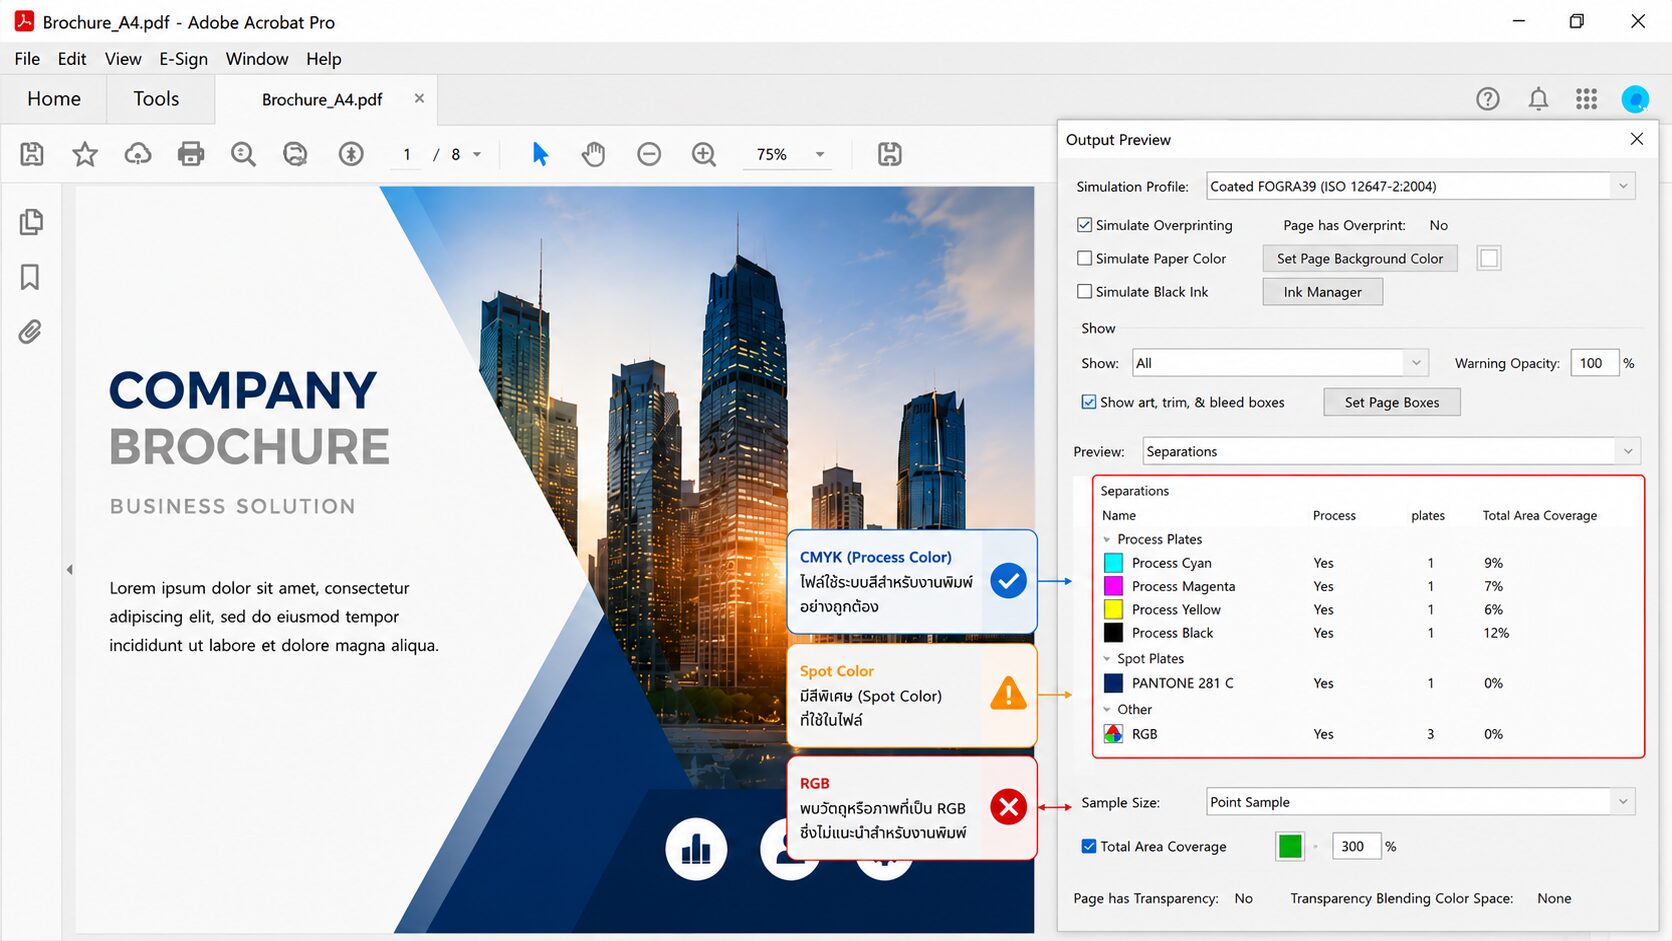Enable Simulate Black Ink checkbox
1672x941 pixels.
point(1084,291)
